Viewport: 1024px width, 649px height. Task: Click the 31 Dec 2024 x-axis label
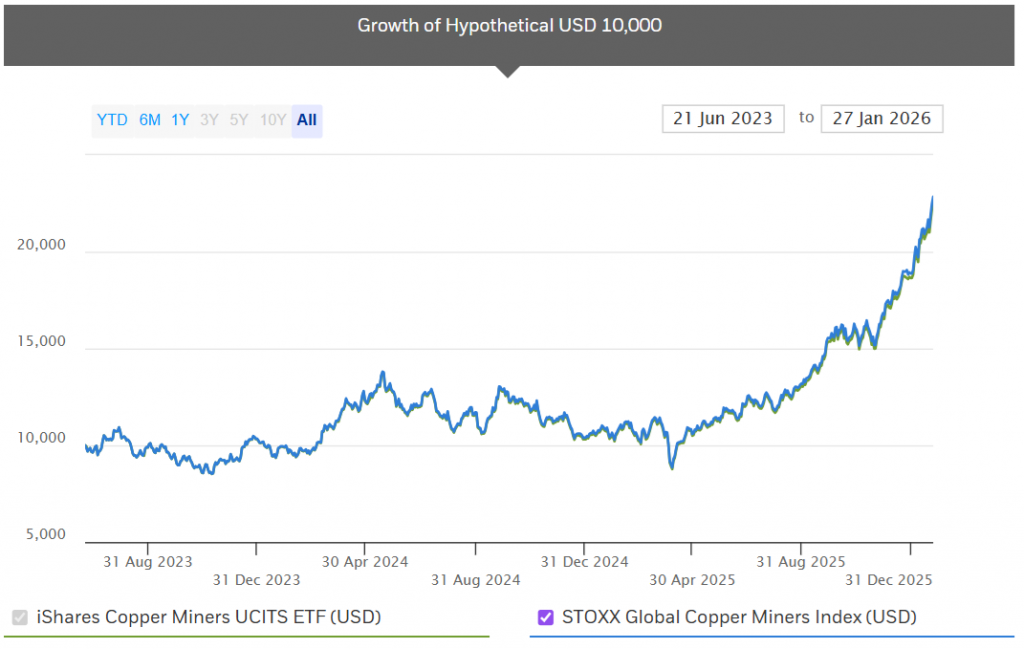(x=584, y=562)
